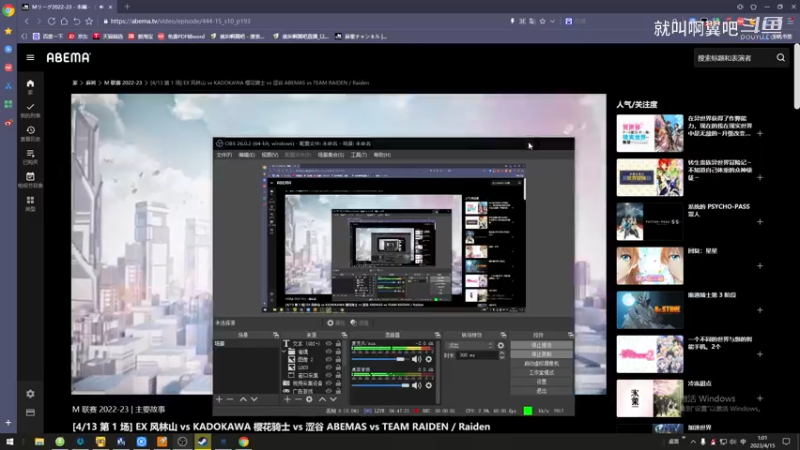The height and width of the screenshot is (450, 800).
Task: Add a source with plus in OBS sources panel
Action: [287, 399]
